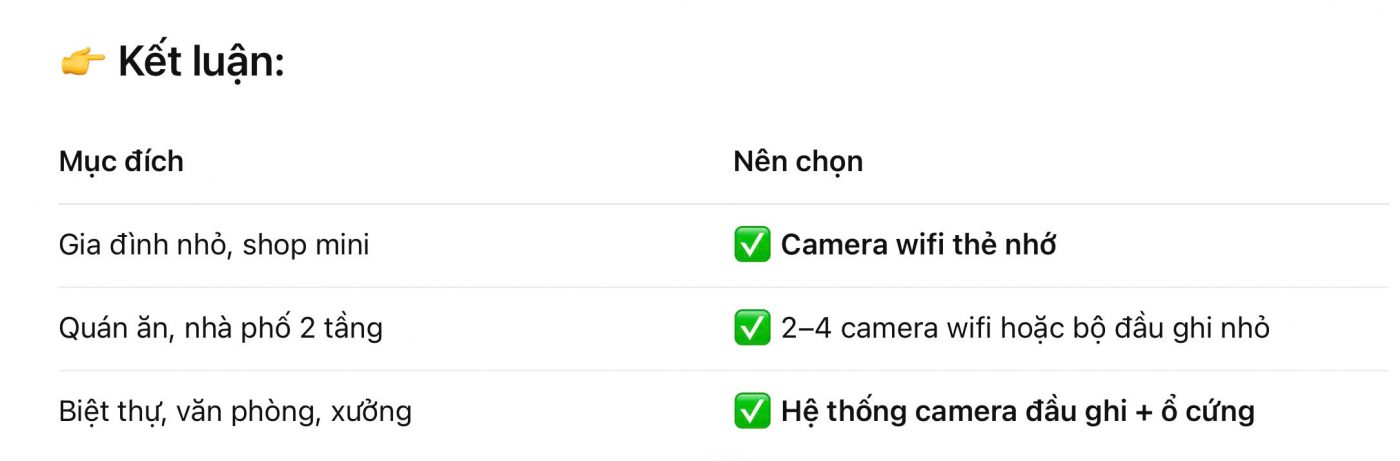Viewport: 1400px width, 461px height.
Task: Click the green checkmark before Hệ thống camera đầu ghi
Action: [752, 411]
